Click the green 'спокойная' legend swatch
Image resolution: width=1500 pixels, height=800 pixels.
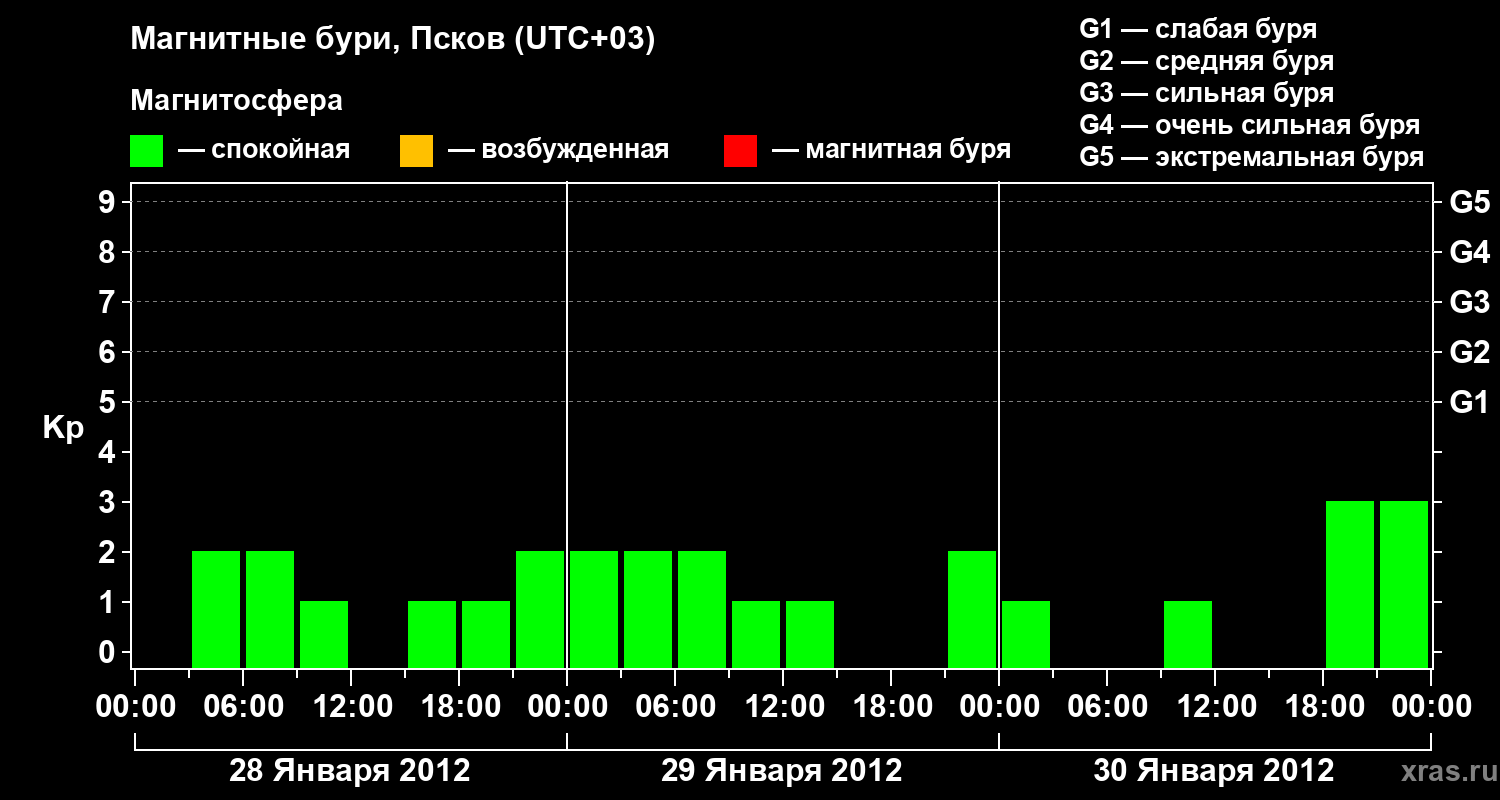[146, 151]
